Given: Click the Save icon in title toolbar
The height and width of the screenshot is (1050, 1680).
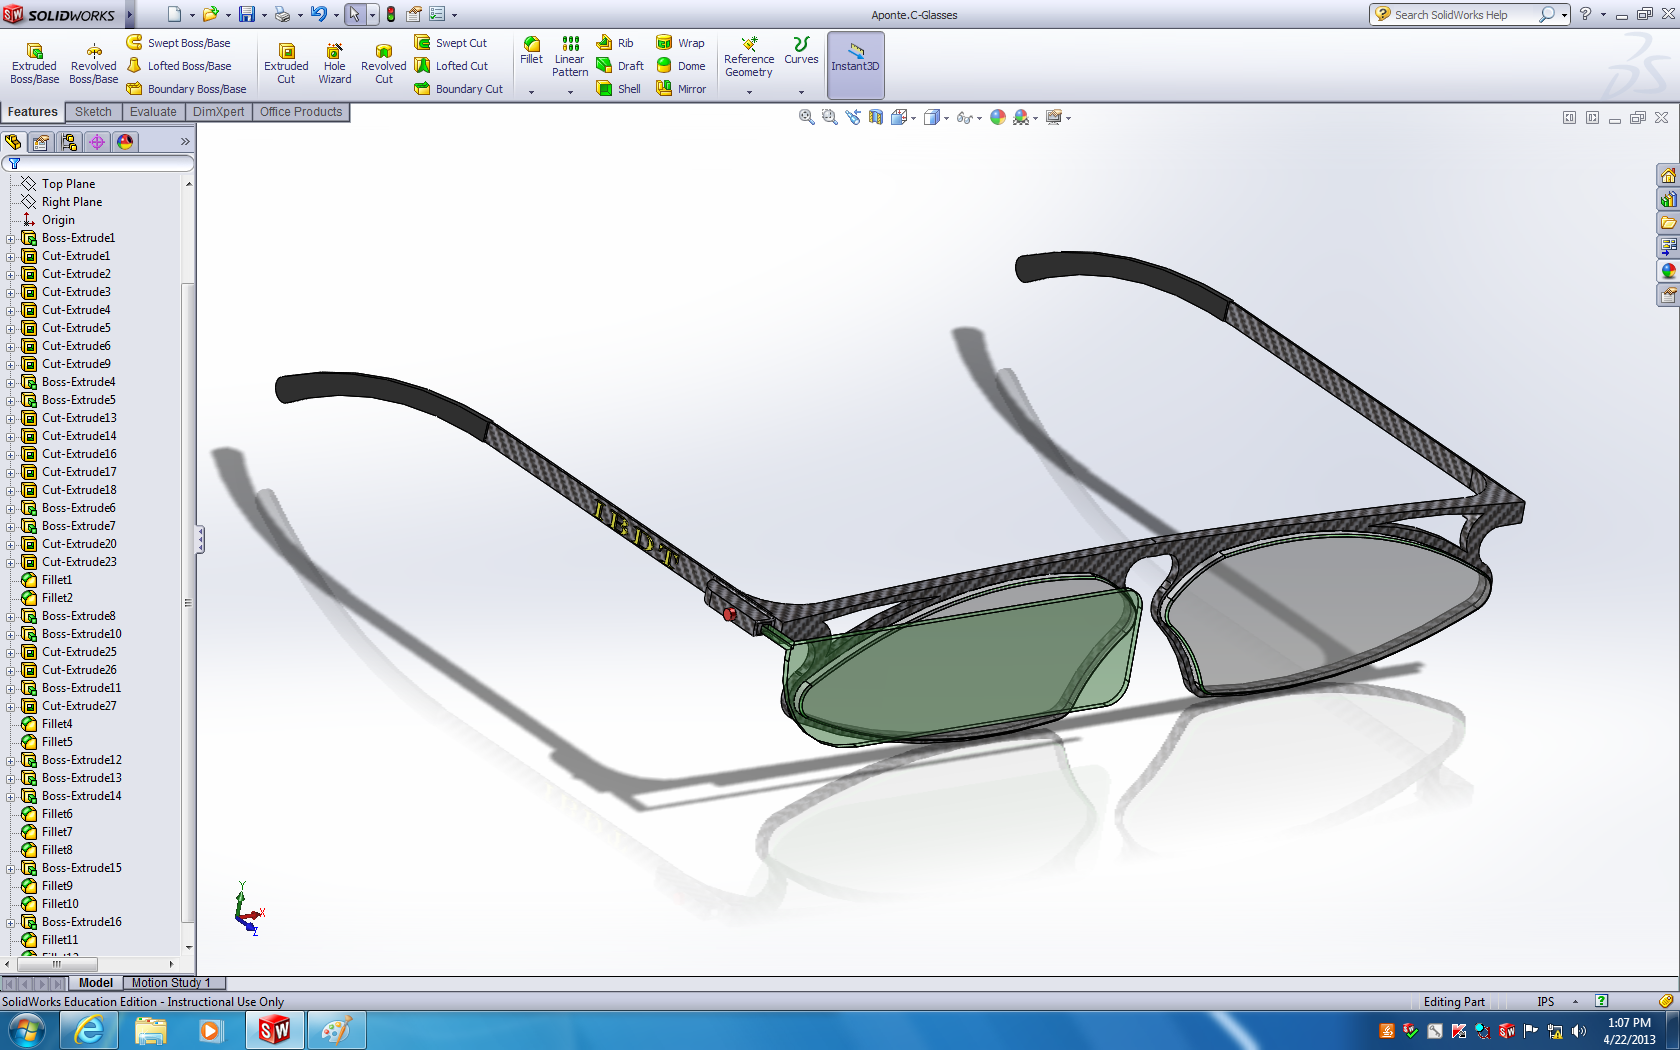Looking at the screenshot, I should coord(246,14).
